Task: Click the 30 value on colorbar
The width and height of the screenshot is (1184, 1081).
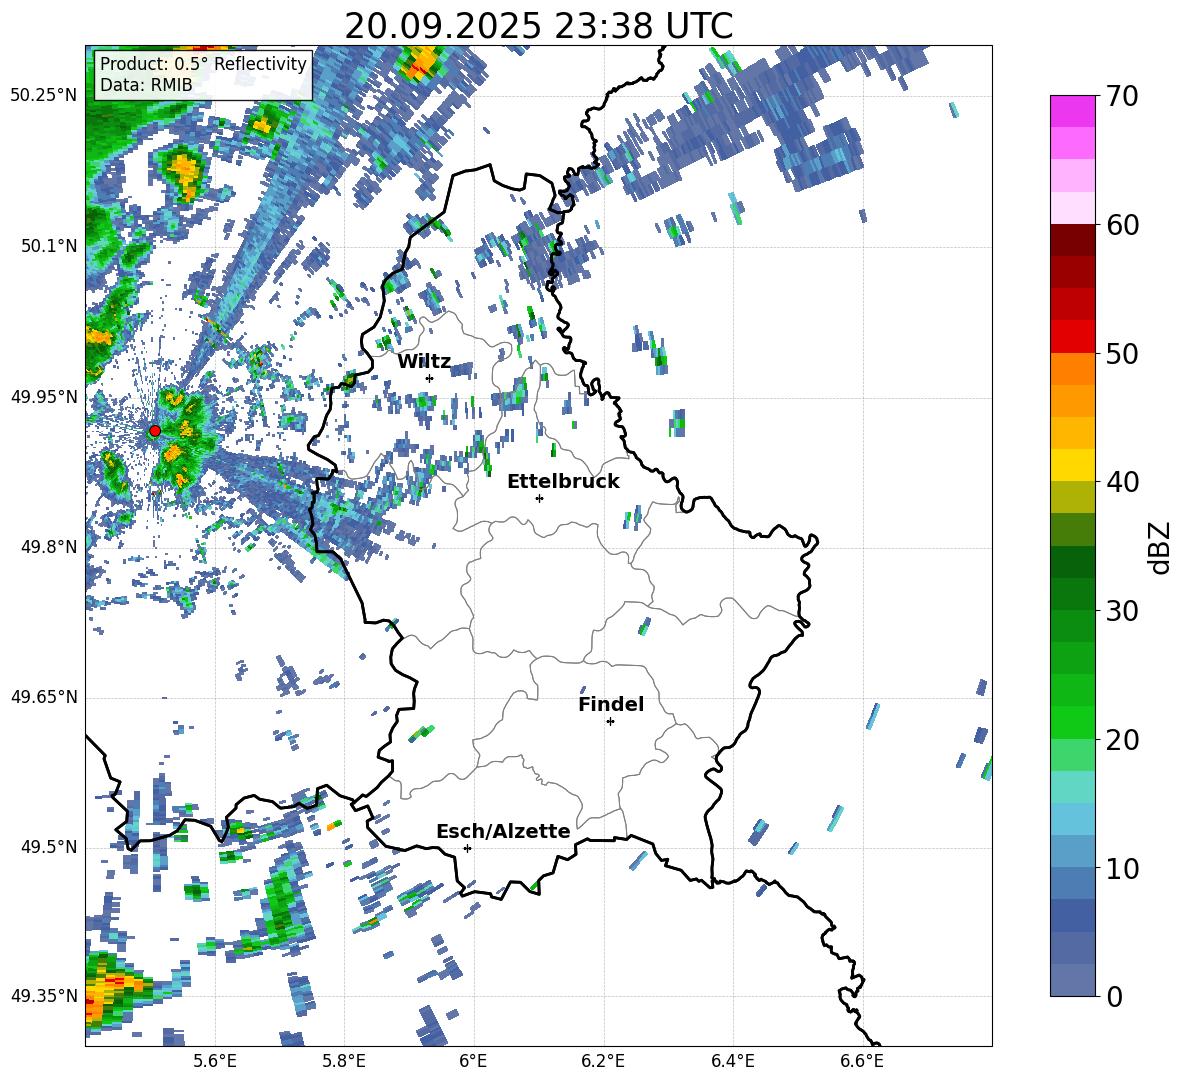Action: coord(1122,611)
